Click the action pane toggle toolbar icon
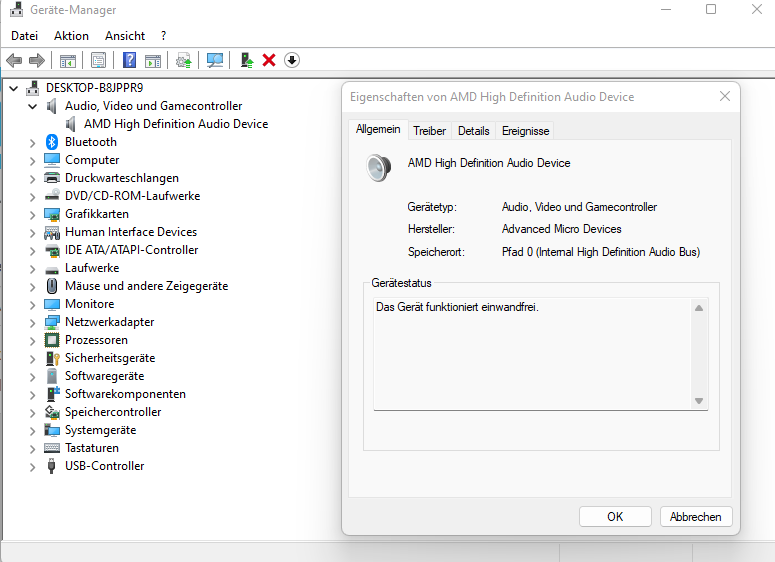This screenshot has width=775, height=562. (153, 60)
